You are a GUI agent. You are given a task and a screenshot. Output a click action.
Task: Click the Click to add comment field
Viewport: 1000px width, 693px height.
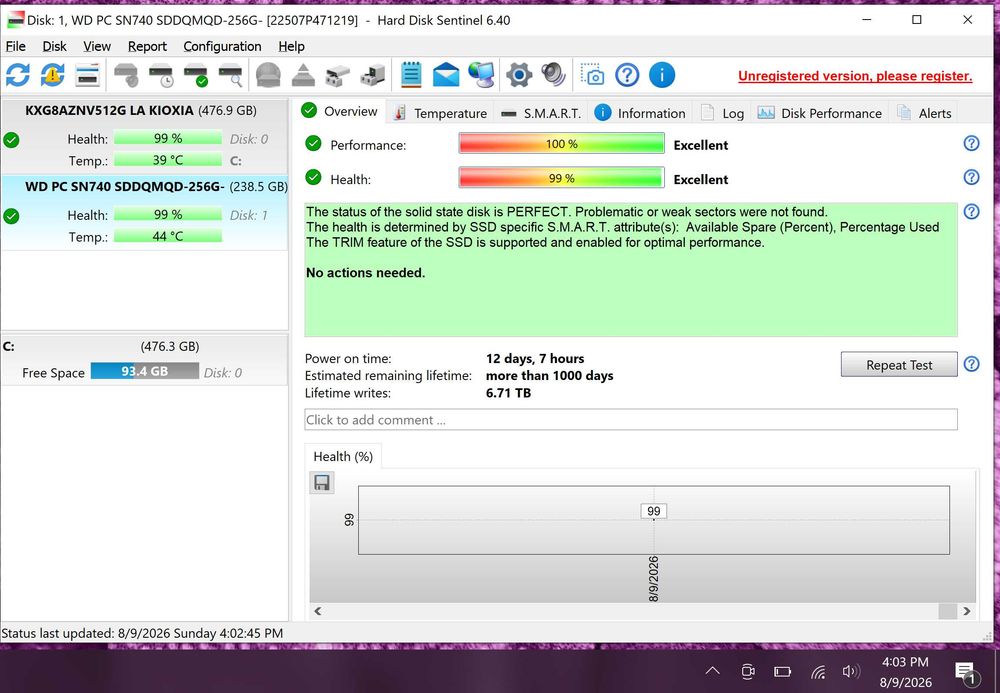[x=631, y=419]
